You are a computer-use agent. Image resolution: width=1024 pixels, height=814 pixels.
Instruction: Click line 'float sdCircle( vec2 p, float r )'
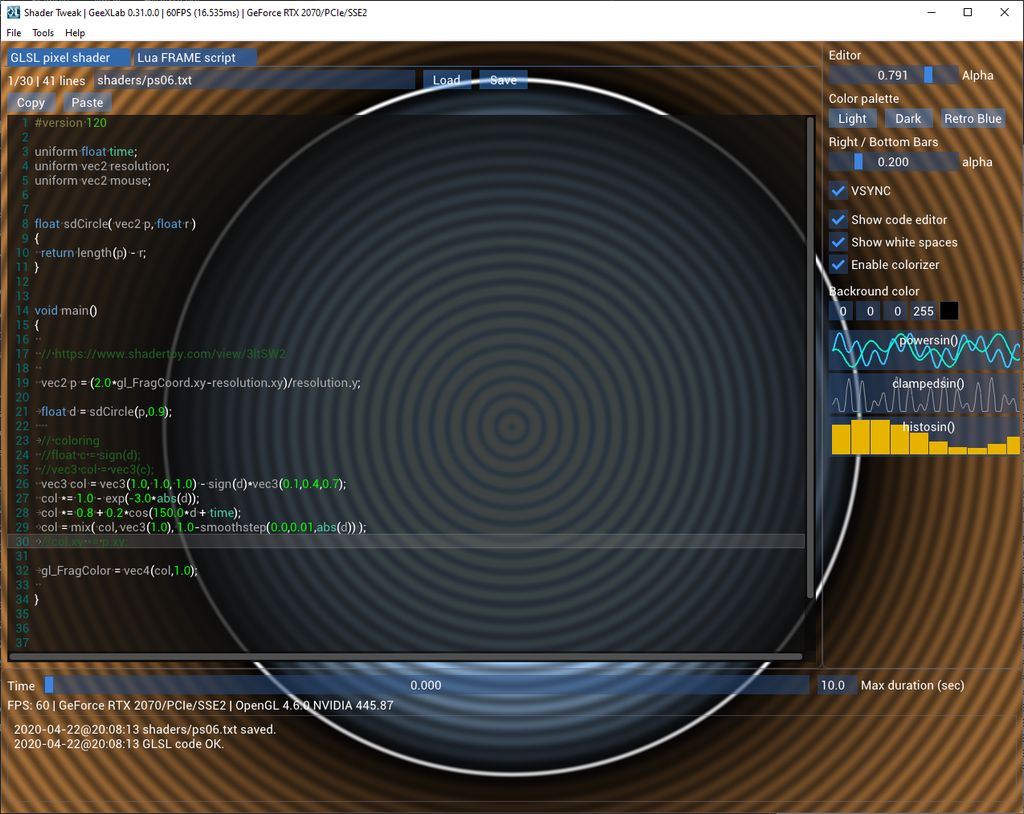115,224
